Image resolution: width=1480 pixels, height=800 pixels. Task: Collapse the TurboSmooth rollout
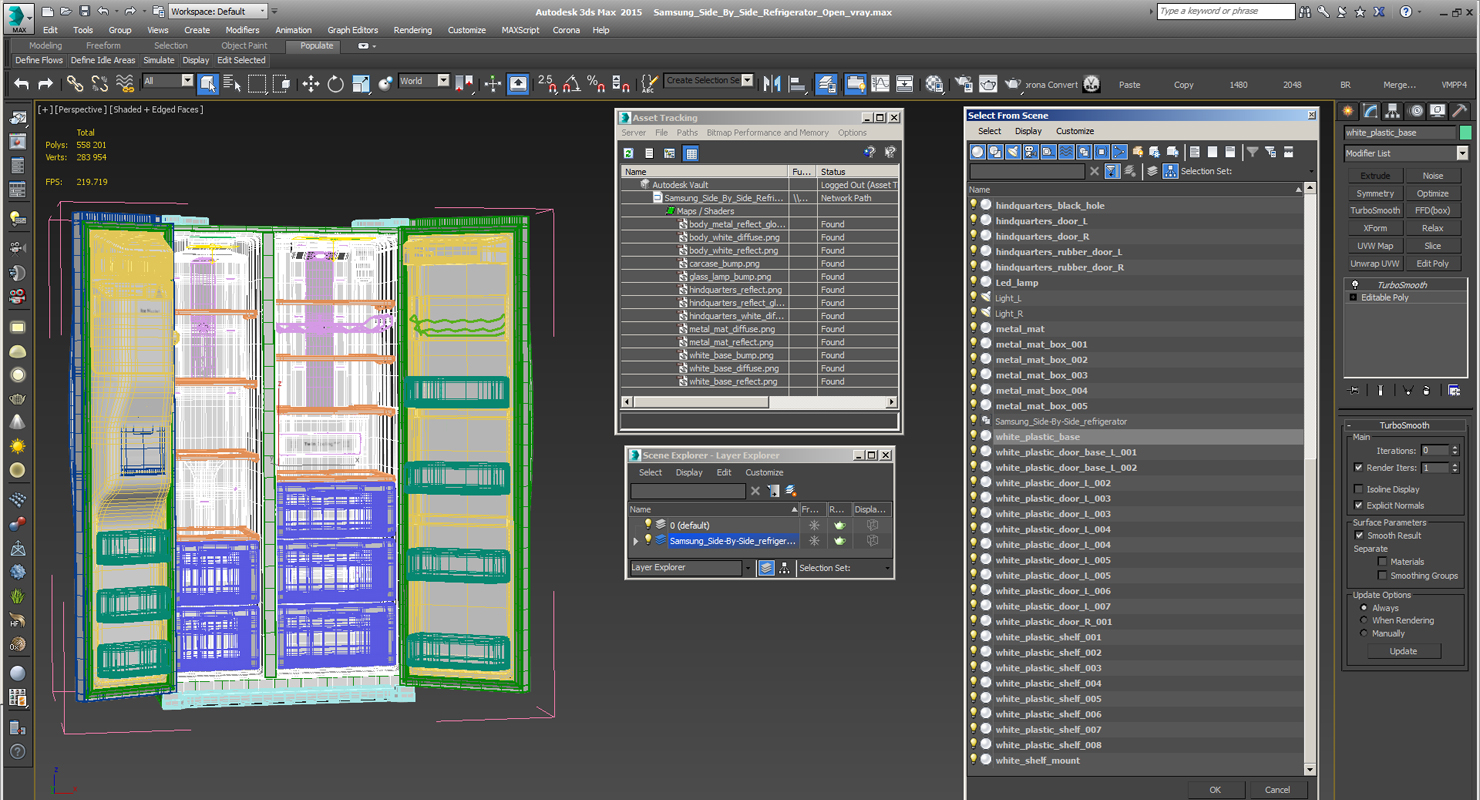coord(1349,425)
